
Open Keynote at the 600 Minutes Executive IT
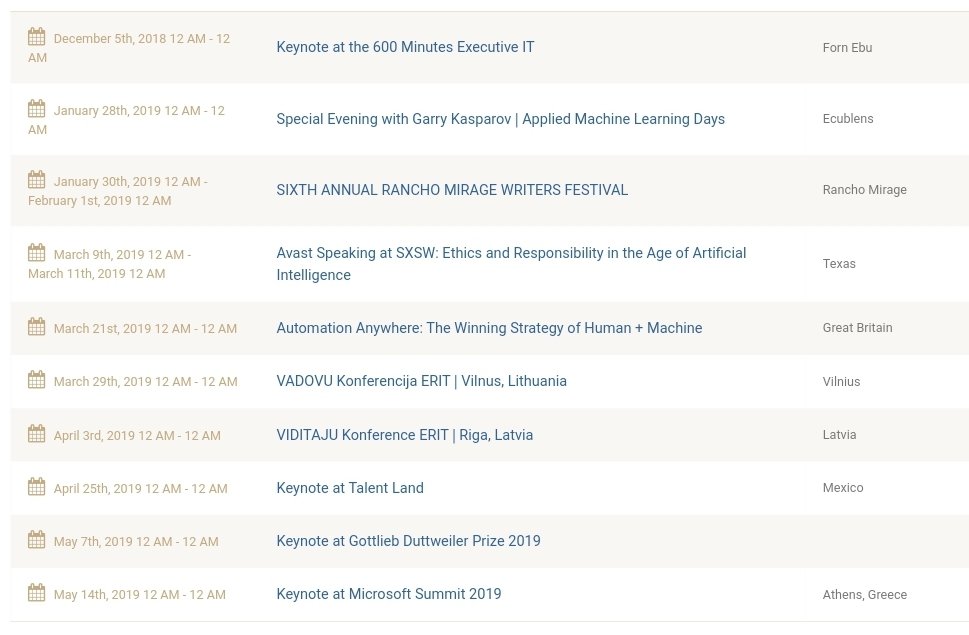pos(405,47)
